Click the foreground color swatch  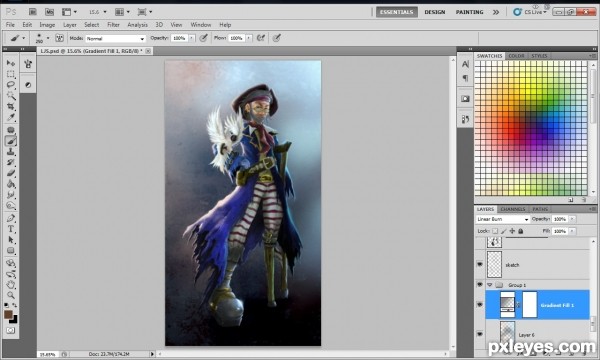tap(8, 314)
